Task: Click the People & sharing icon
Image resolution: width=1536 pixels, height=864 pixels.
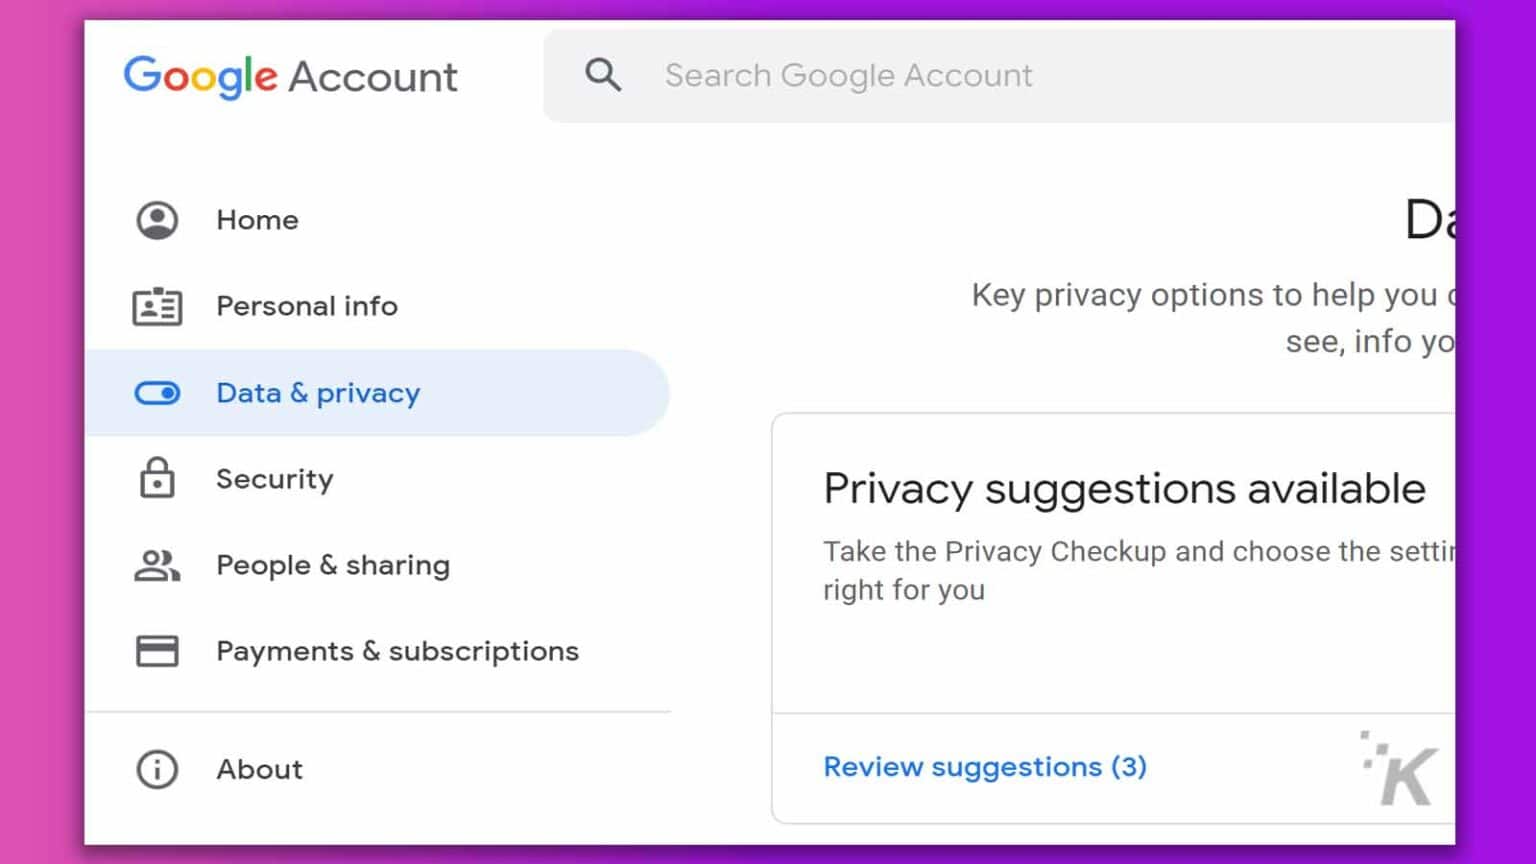Action: pos(156,565)
